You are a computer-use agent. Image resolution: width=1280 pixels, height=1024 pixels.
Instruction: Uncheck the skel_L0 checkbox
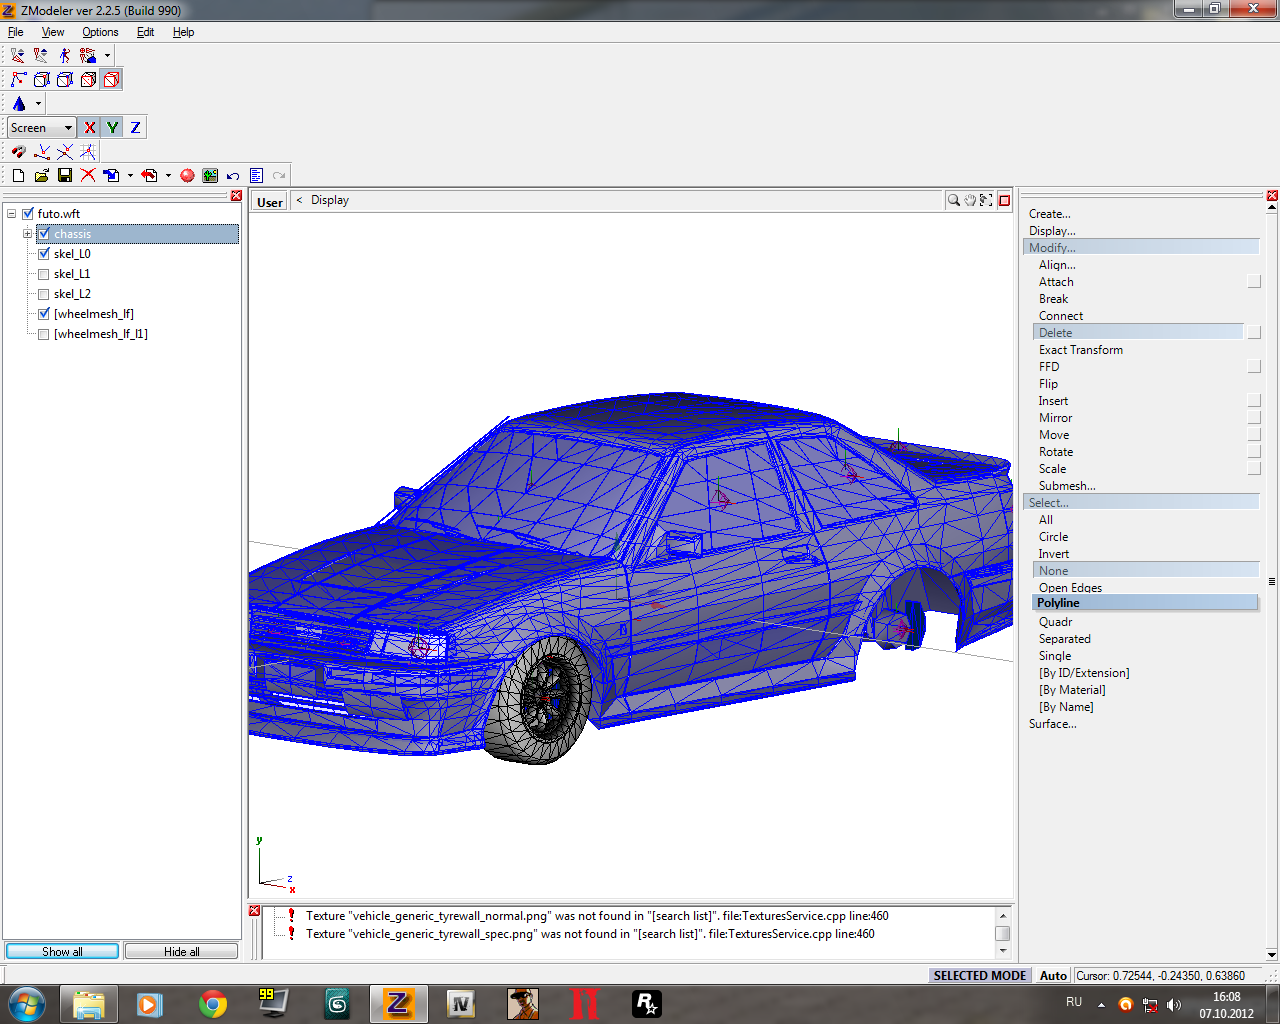(x=44, y=253)
